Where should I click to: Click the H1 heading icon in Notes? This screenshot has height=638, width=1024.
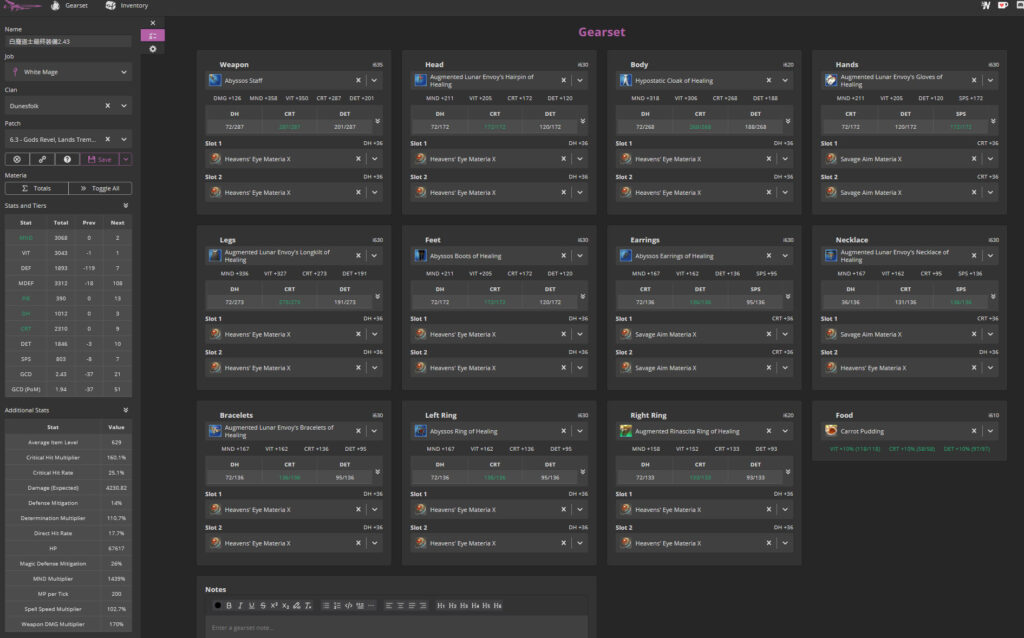coord(441,605)
